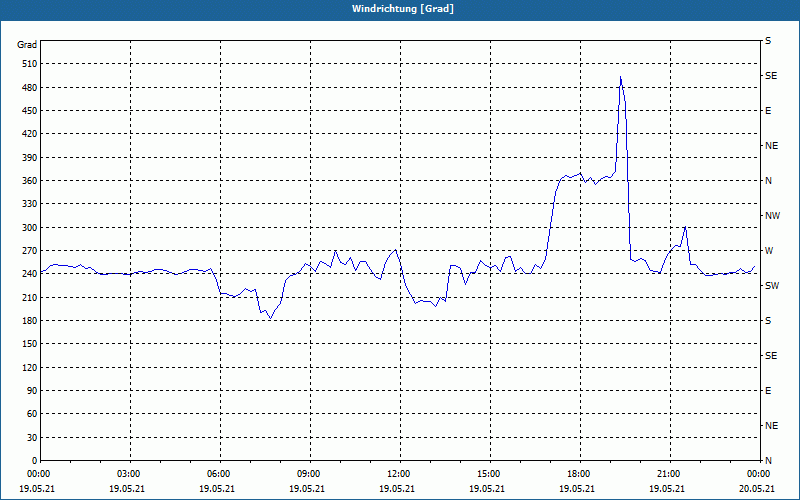Click the 60 y-axis tick label
Screen dimensions: 800x500
click(x=32, y=414)
